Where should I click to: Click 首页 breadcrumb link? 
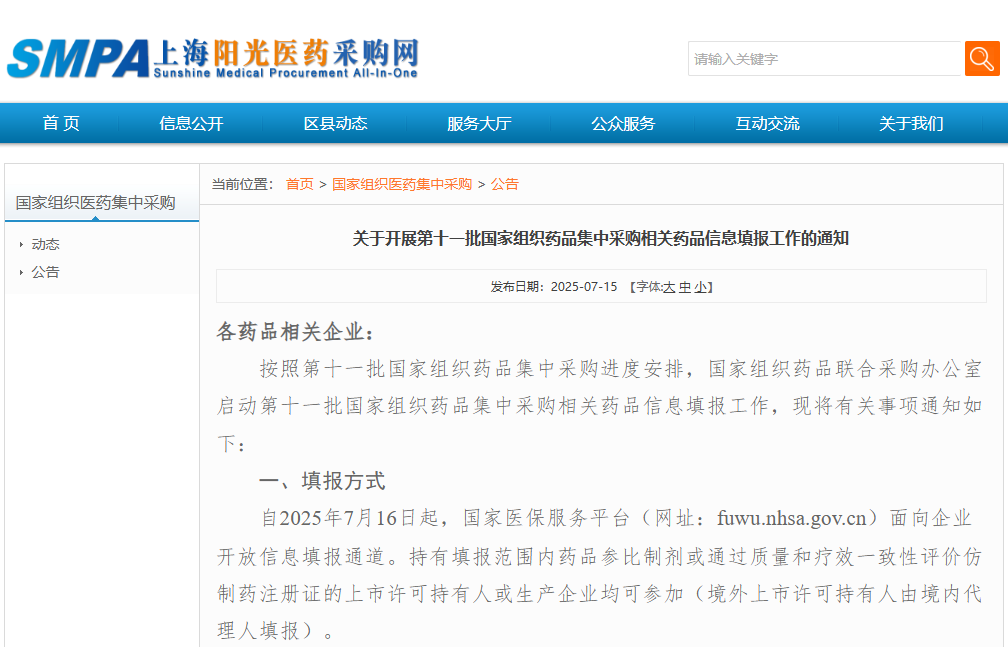pyautogui.click(x=300, y=185)
